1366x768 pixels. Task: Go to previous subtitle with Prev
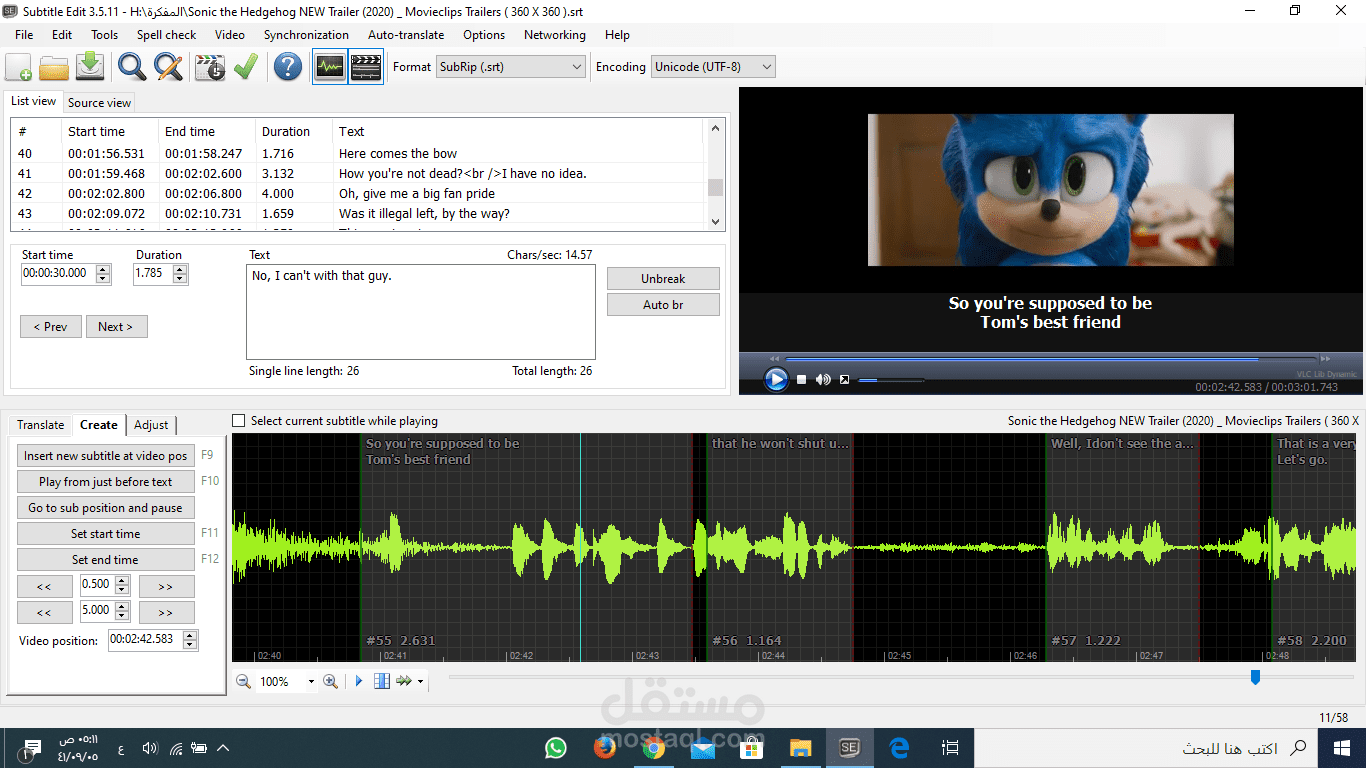(50, 326)
